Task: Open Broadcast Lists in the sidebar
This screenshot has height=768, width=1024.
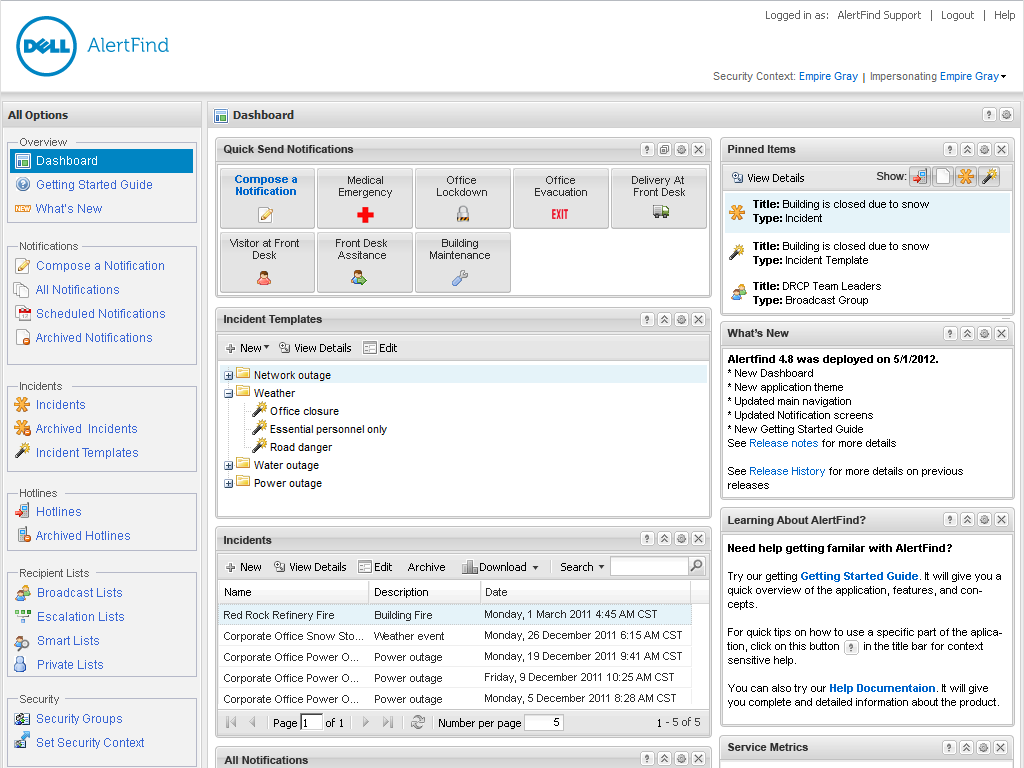Action: click(x=80, y=592)
